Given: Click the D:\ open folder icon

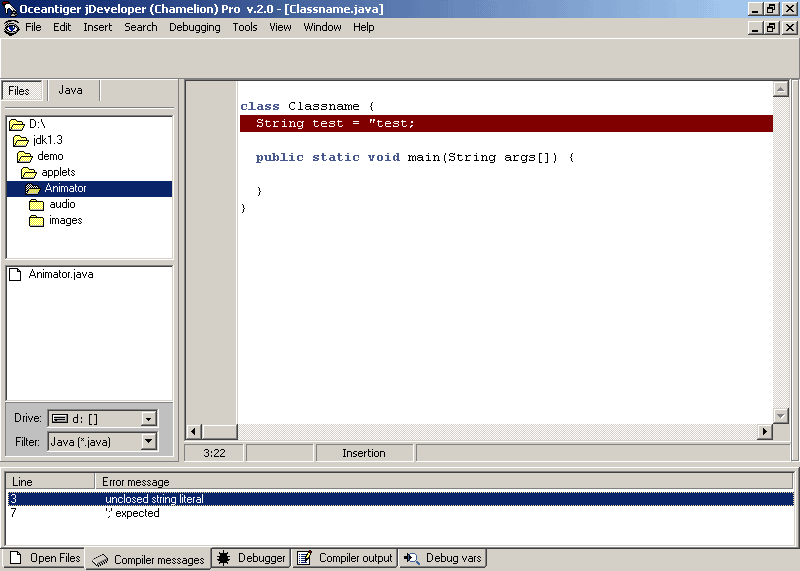Looking at the screenshot, I should point(17,124).
